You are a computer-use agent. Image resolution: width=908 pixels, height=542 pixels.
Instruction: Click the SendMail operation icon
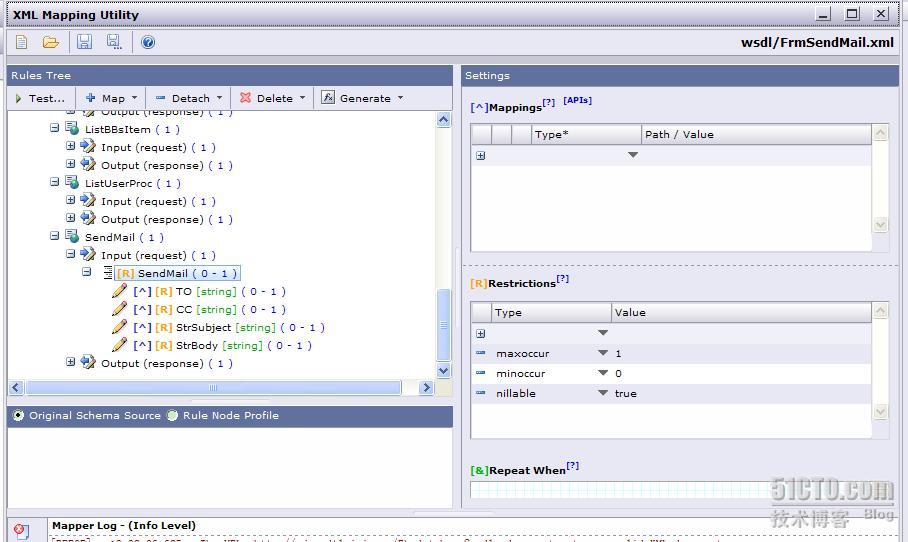click(72, 236)
